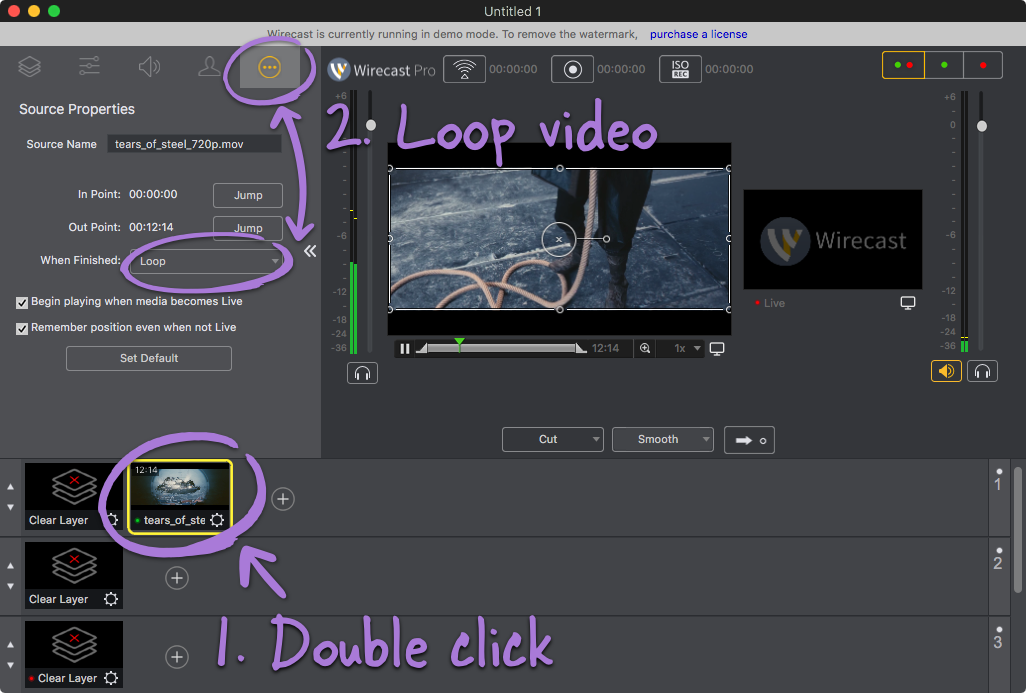
Task: Select the red live-only layout
Action: (x=983, y=65)
